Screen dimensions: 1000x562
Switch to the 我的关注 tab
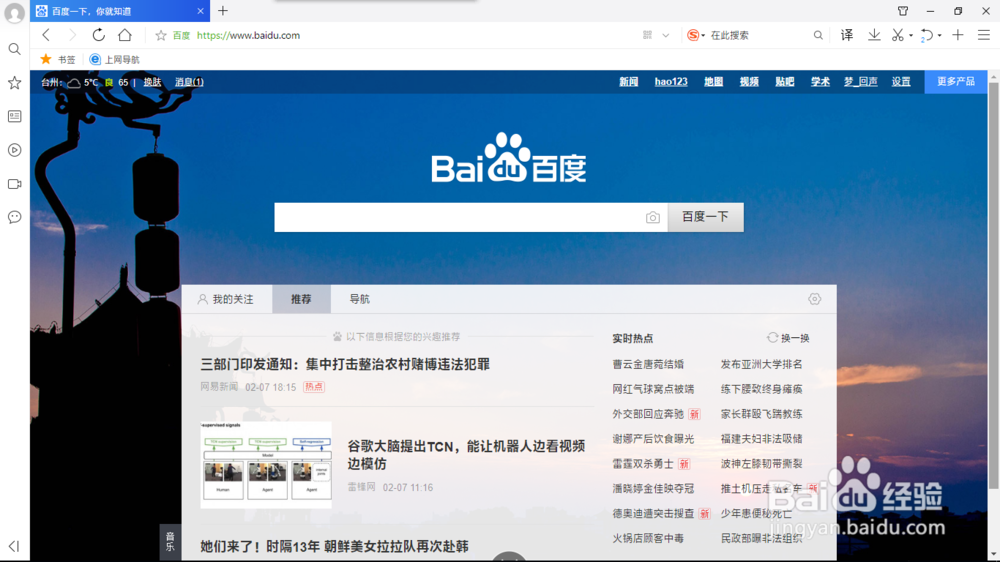pyautogui.click(x=226, y=299)
